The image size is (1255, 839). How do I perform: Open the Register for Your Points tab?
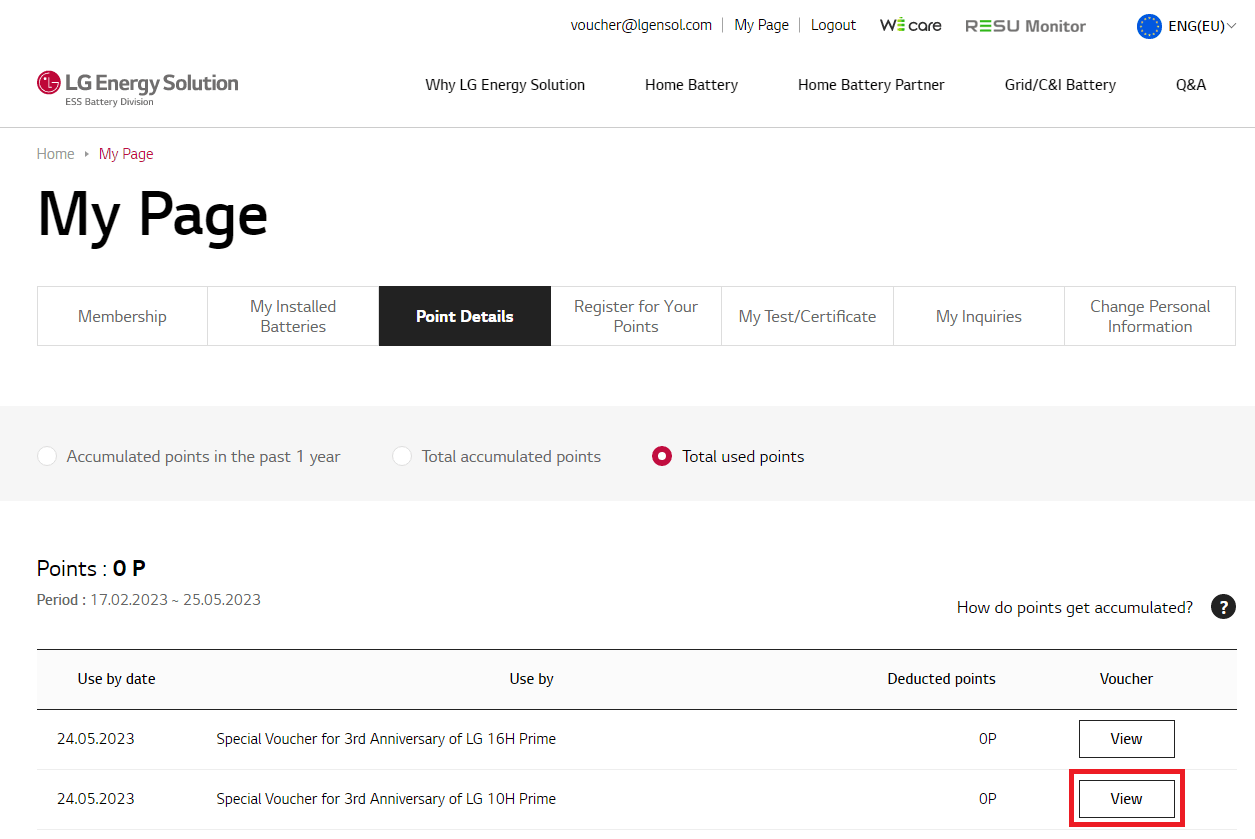(636, 316)
